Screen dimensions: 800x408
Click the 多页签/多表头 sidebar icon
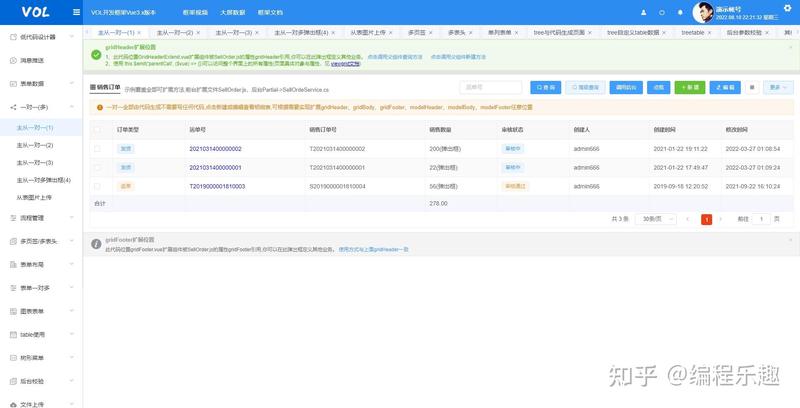[x=14, y=241]
